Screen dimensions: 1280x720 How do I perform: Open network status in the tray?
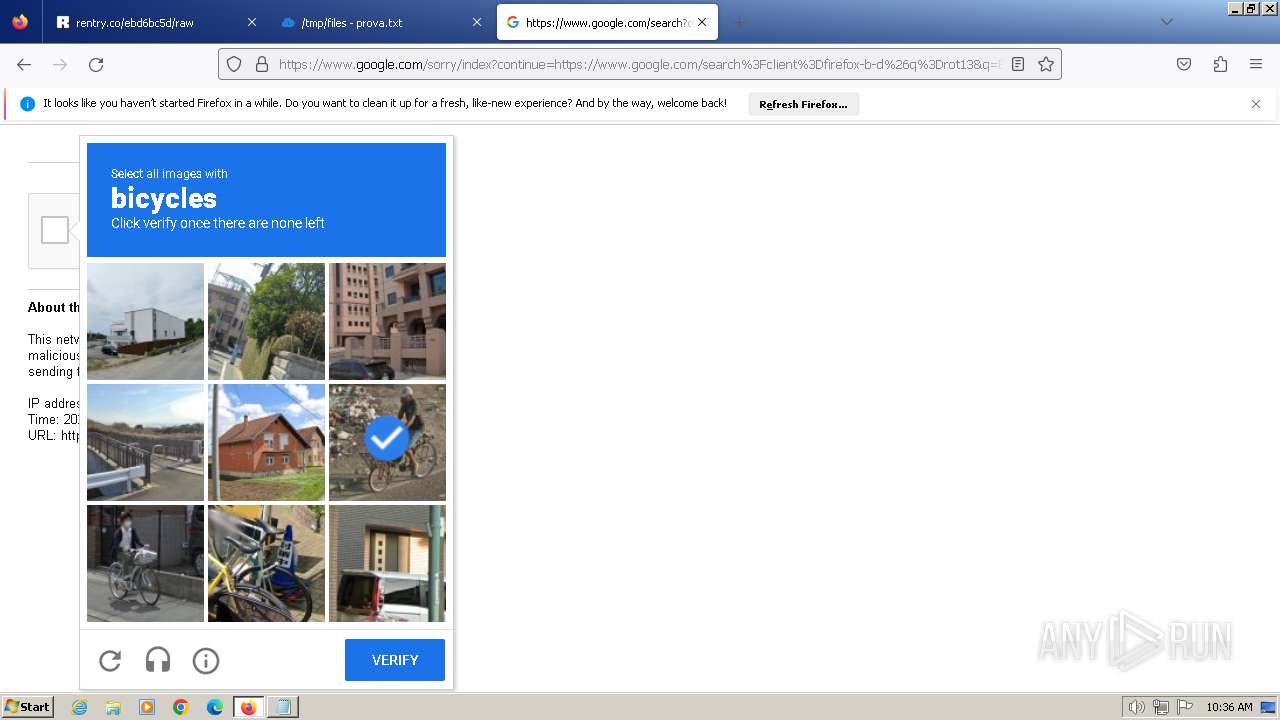coord(1161,707)
